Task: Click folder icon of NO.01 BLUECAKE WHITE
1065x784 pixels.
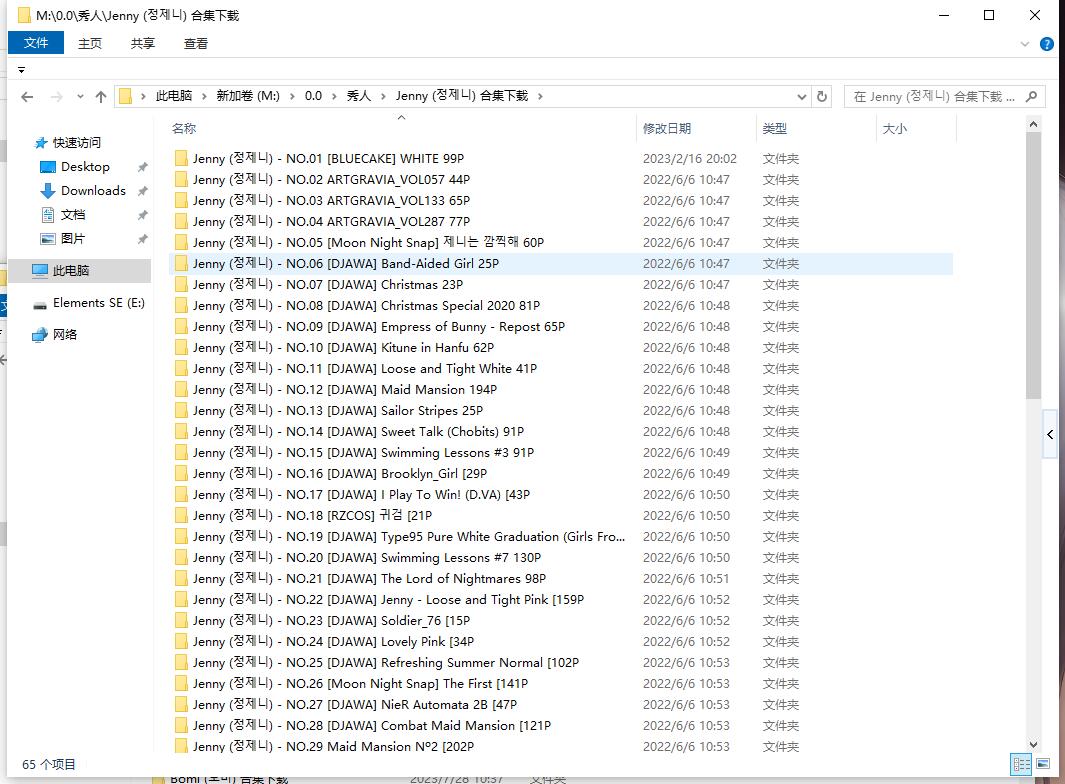Action: coord(181,158)
